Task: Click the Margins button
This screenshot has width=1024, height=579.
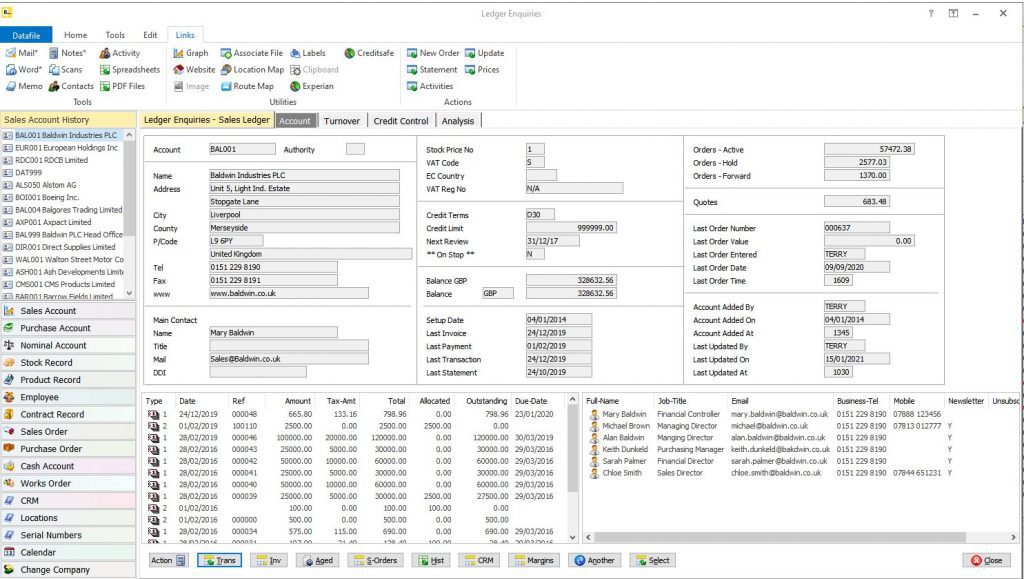Action: 534,560
